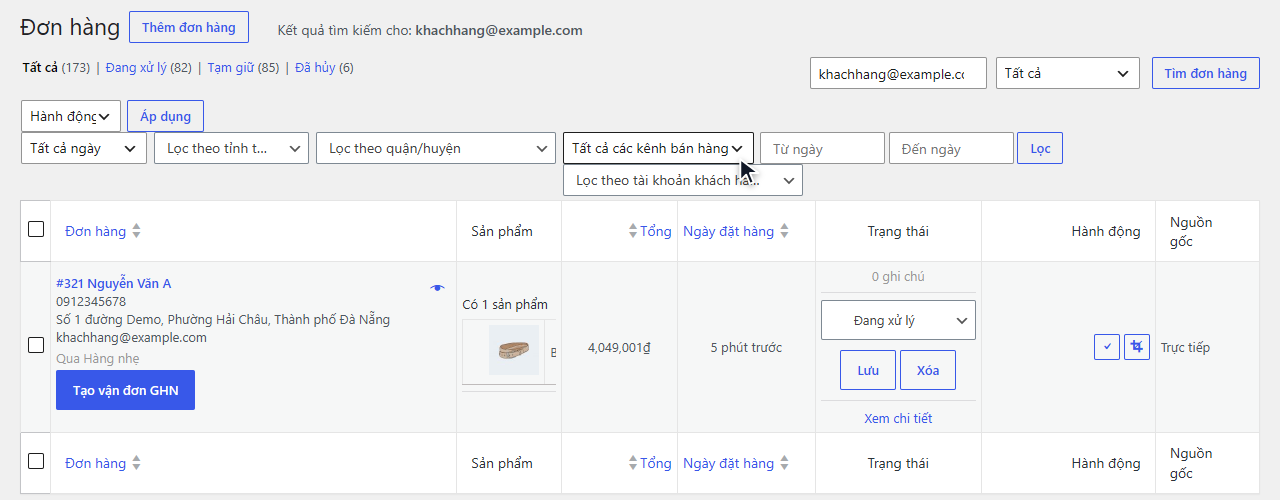Open the Tất cả dropdown beside search box
The width and height of the screenshot is (1280, 500).
1067,73
